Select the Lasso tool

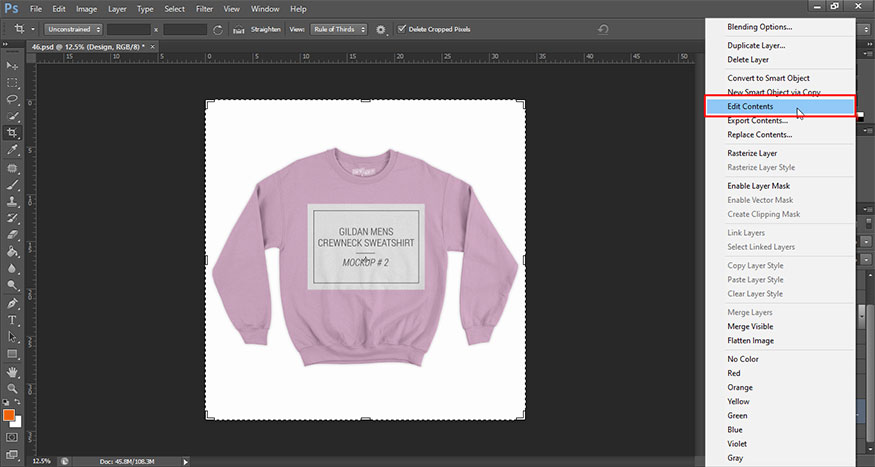pyautogui.click(x=12, y=99)
